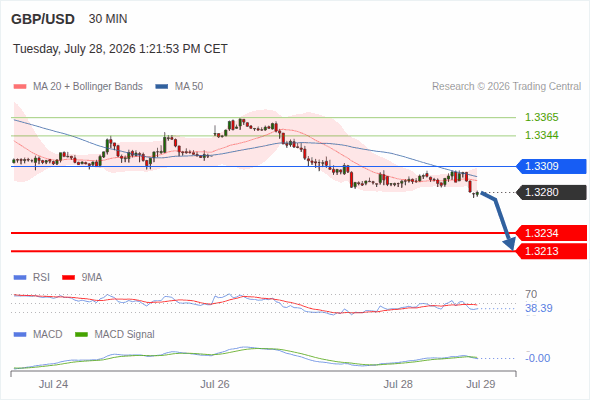This screenshot has width=590, height=400.
Task: Click the Research © 2026 Trading Central credit
Action: [506, 87]
